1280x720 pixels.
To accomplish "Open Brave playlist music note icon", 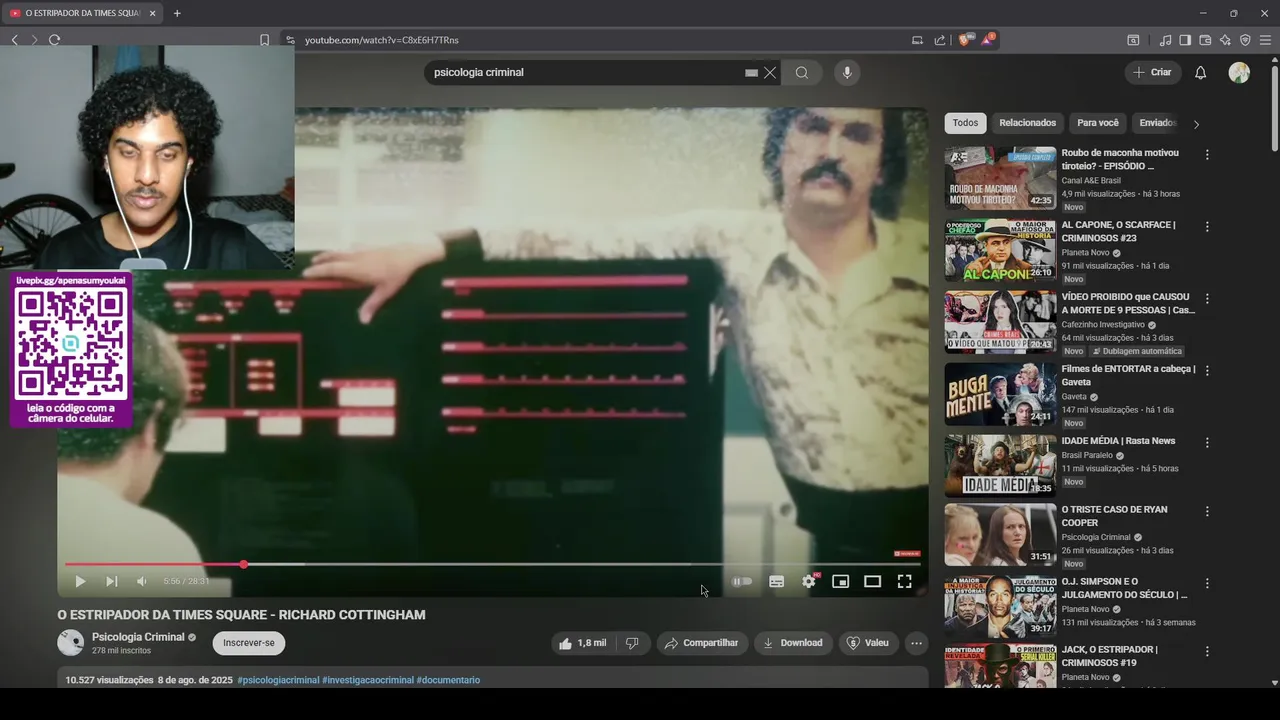I will pos(1165,40).
